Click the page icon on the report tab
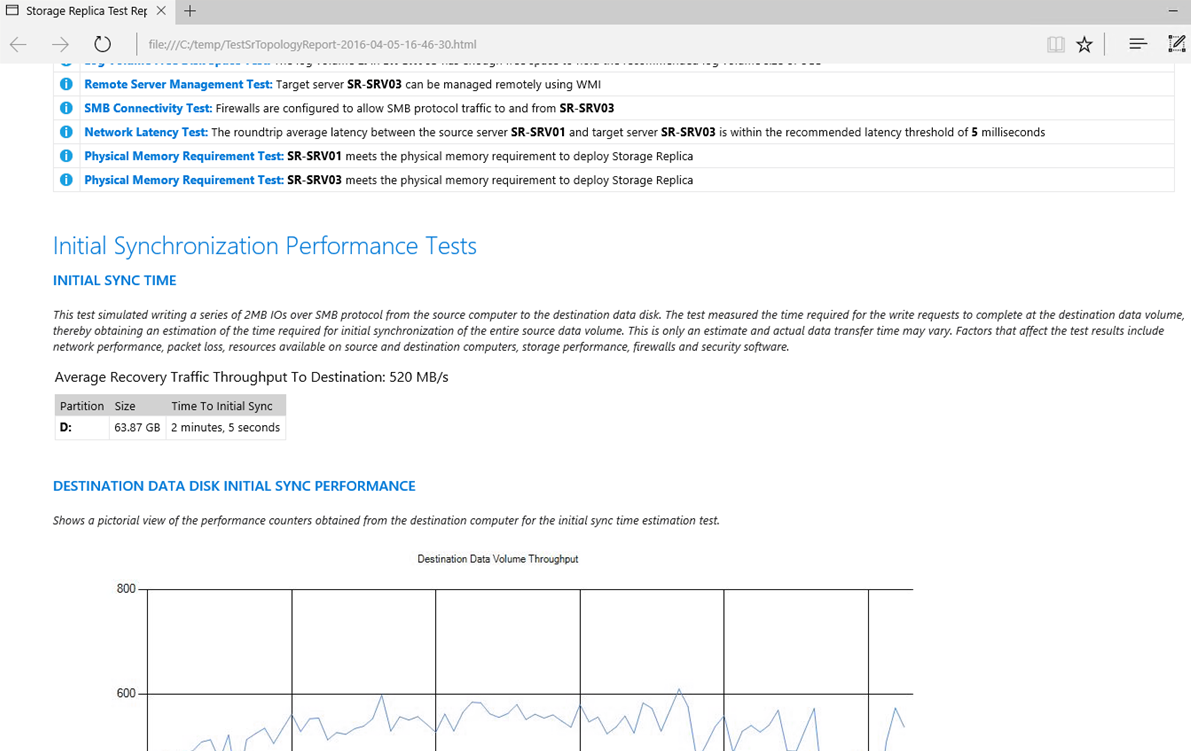Image resolution: width=1191 pixels, height=751 pixels. tap(14, 11)
